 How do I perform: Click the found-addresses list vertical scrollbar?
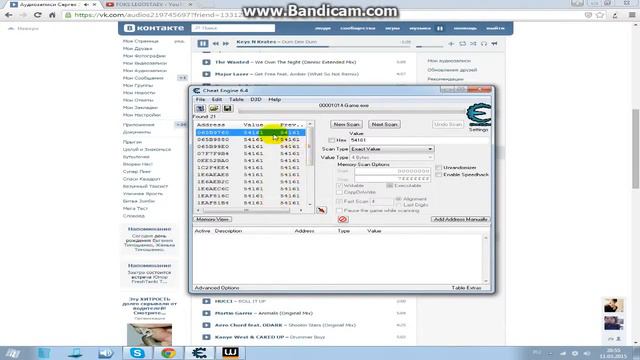pyautogui.click(x=310, y=164)
